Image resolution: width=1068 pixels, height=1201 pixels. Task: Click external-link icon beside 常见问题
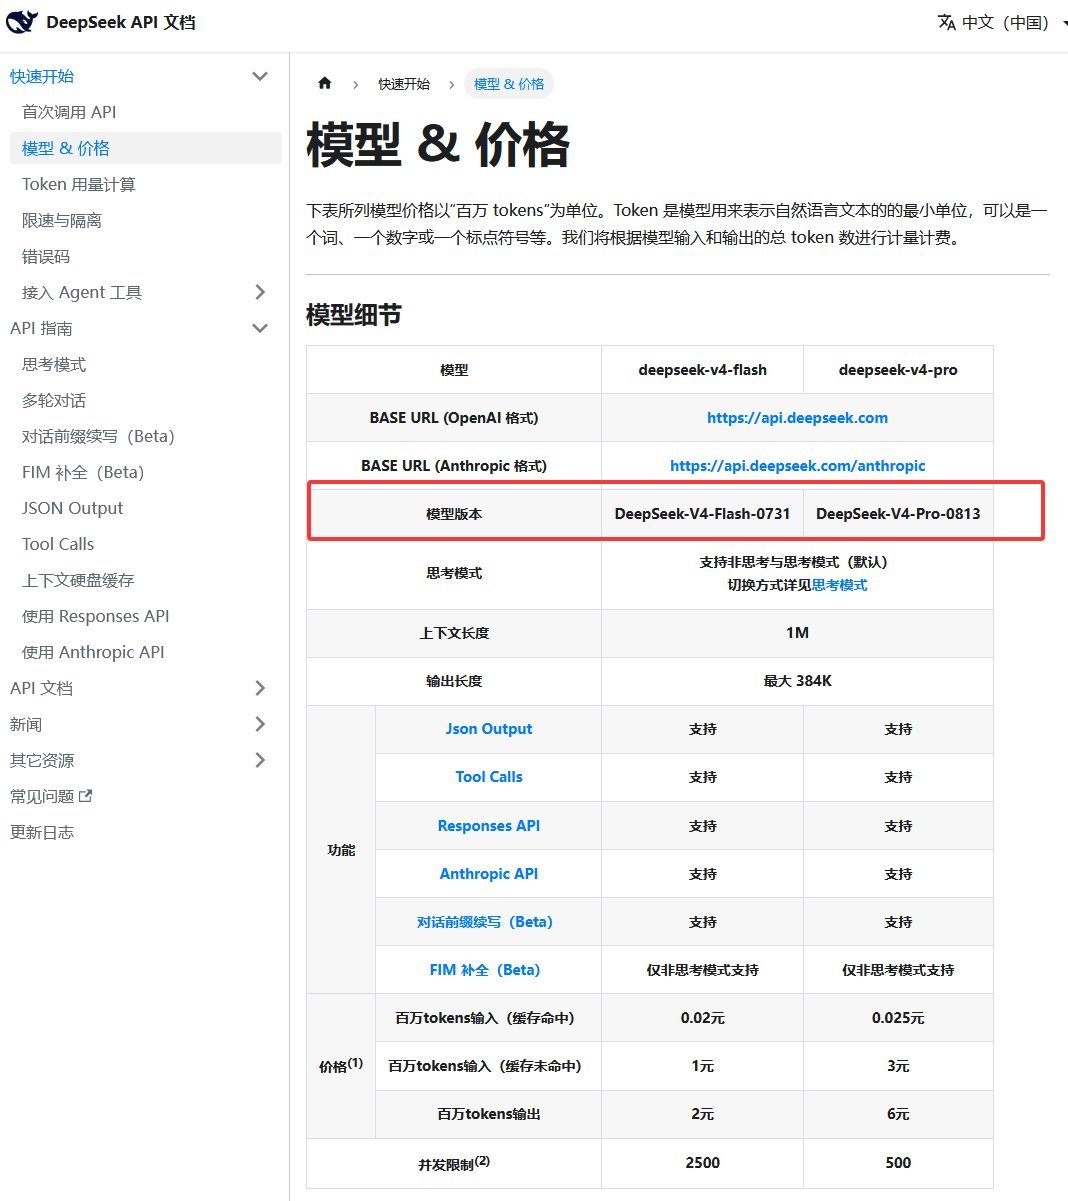click(x=85, y=796)
